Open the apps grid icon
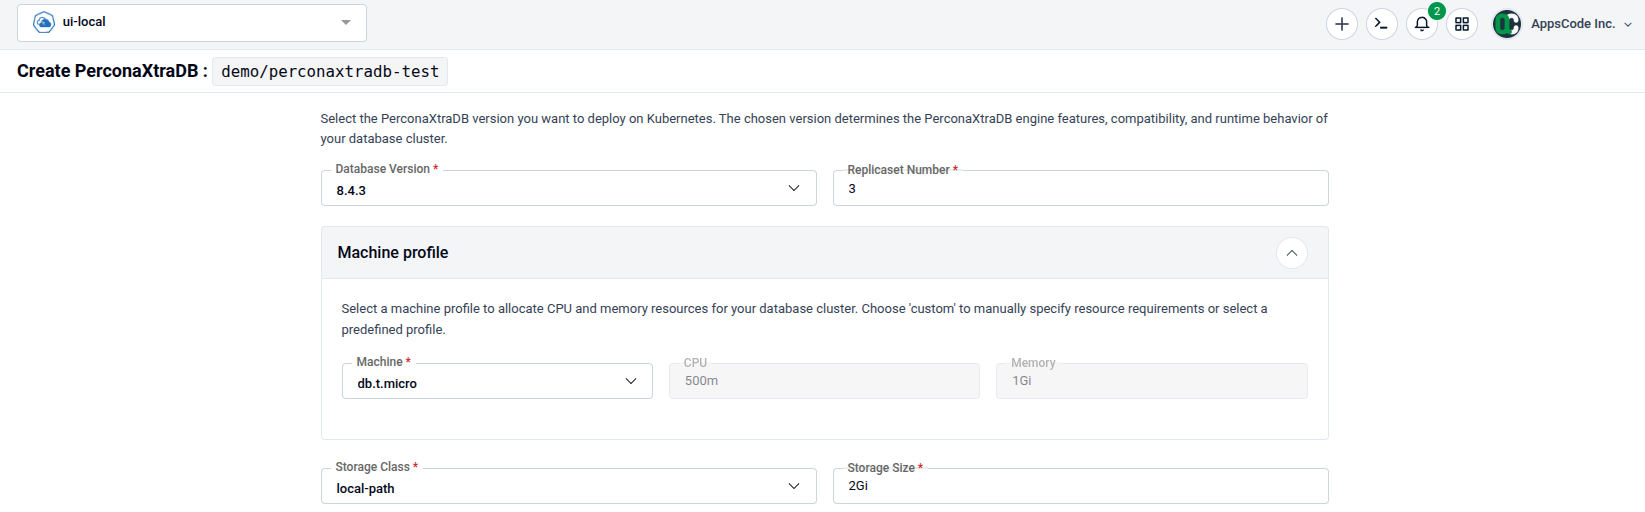Screen dimensions: 1645x512 click(1461, 24)
